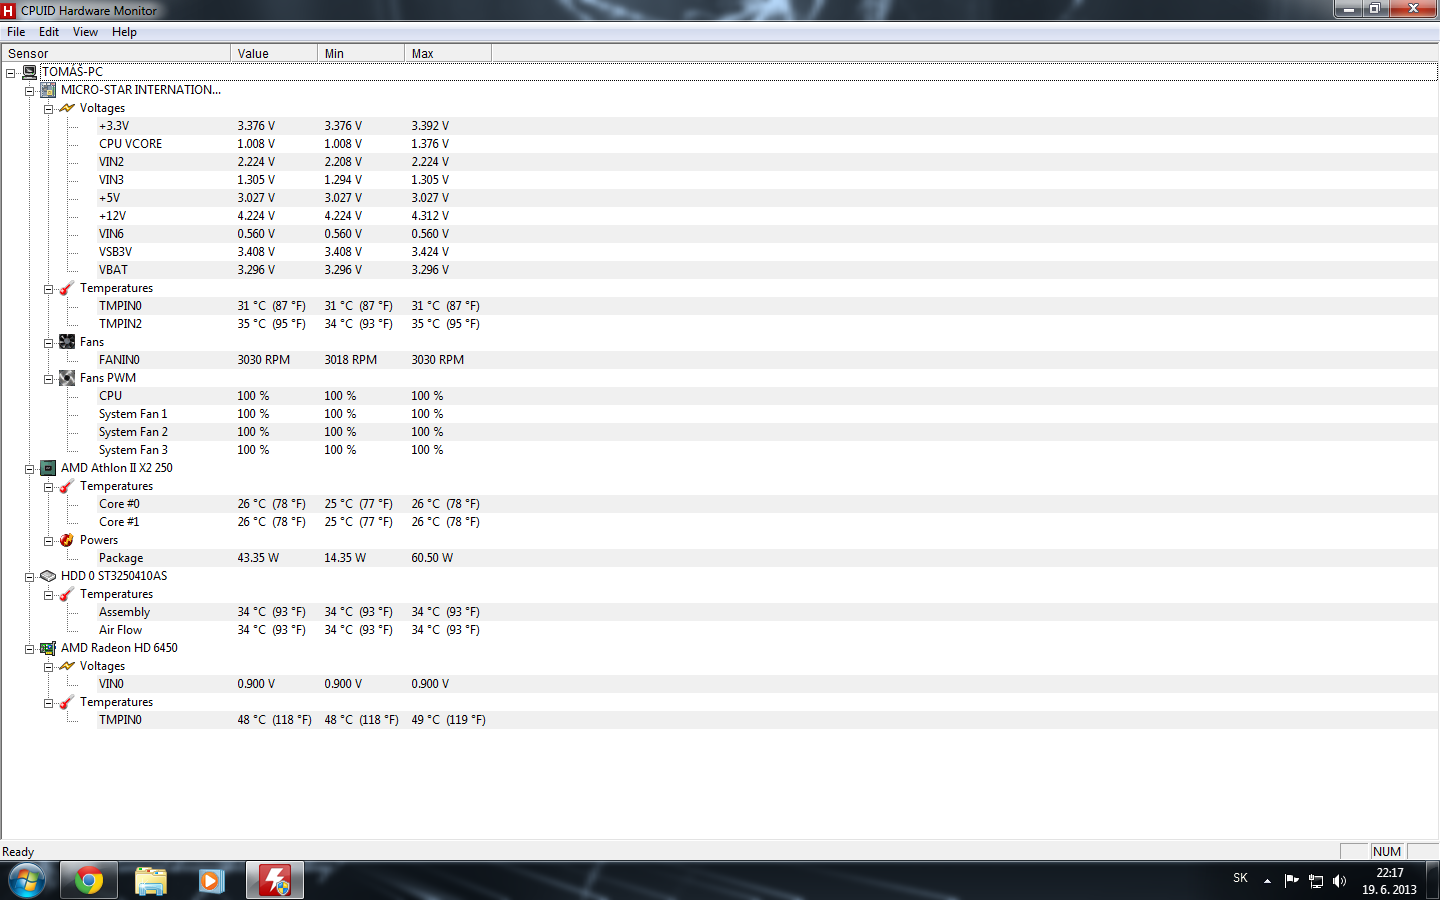Click the Sensor column header
The height and width of the screenshot is (900, 1440).
point(116,53)
